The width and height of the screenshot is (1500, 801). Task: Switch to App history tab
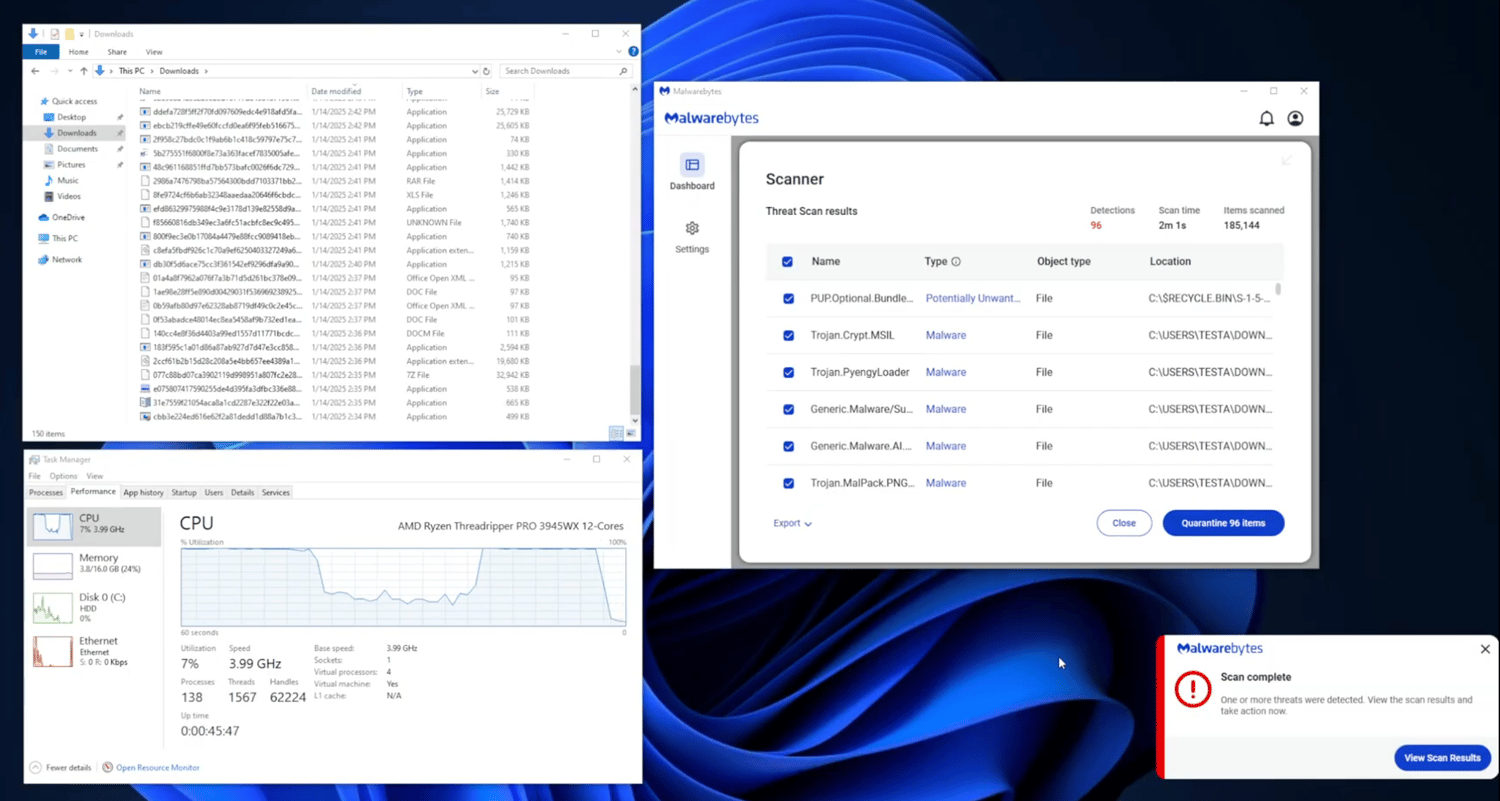tap(143, 492)
